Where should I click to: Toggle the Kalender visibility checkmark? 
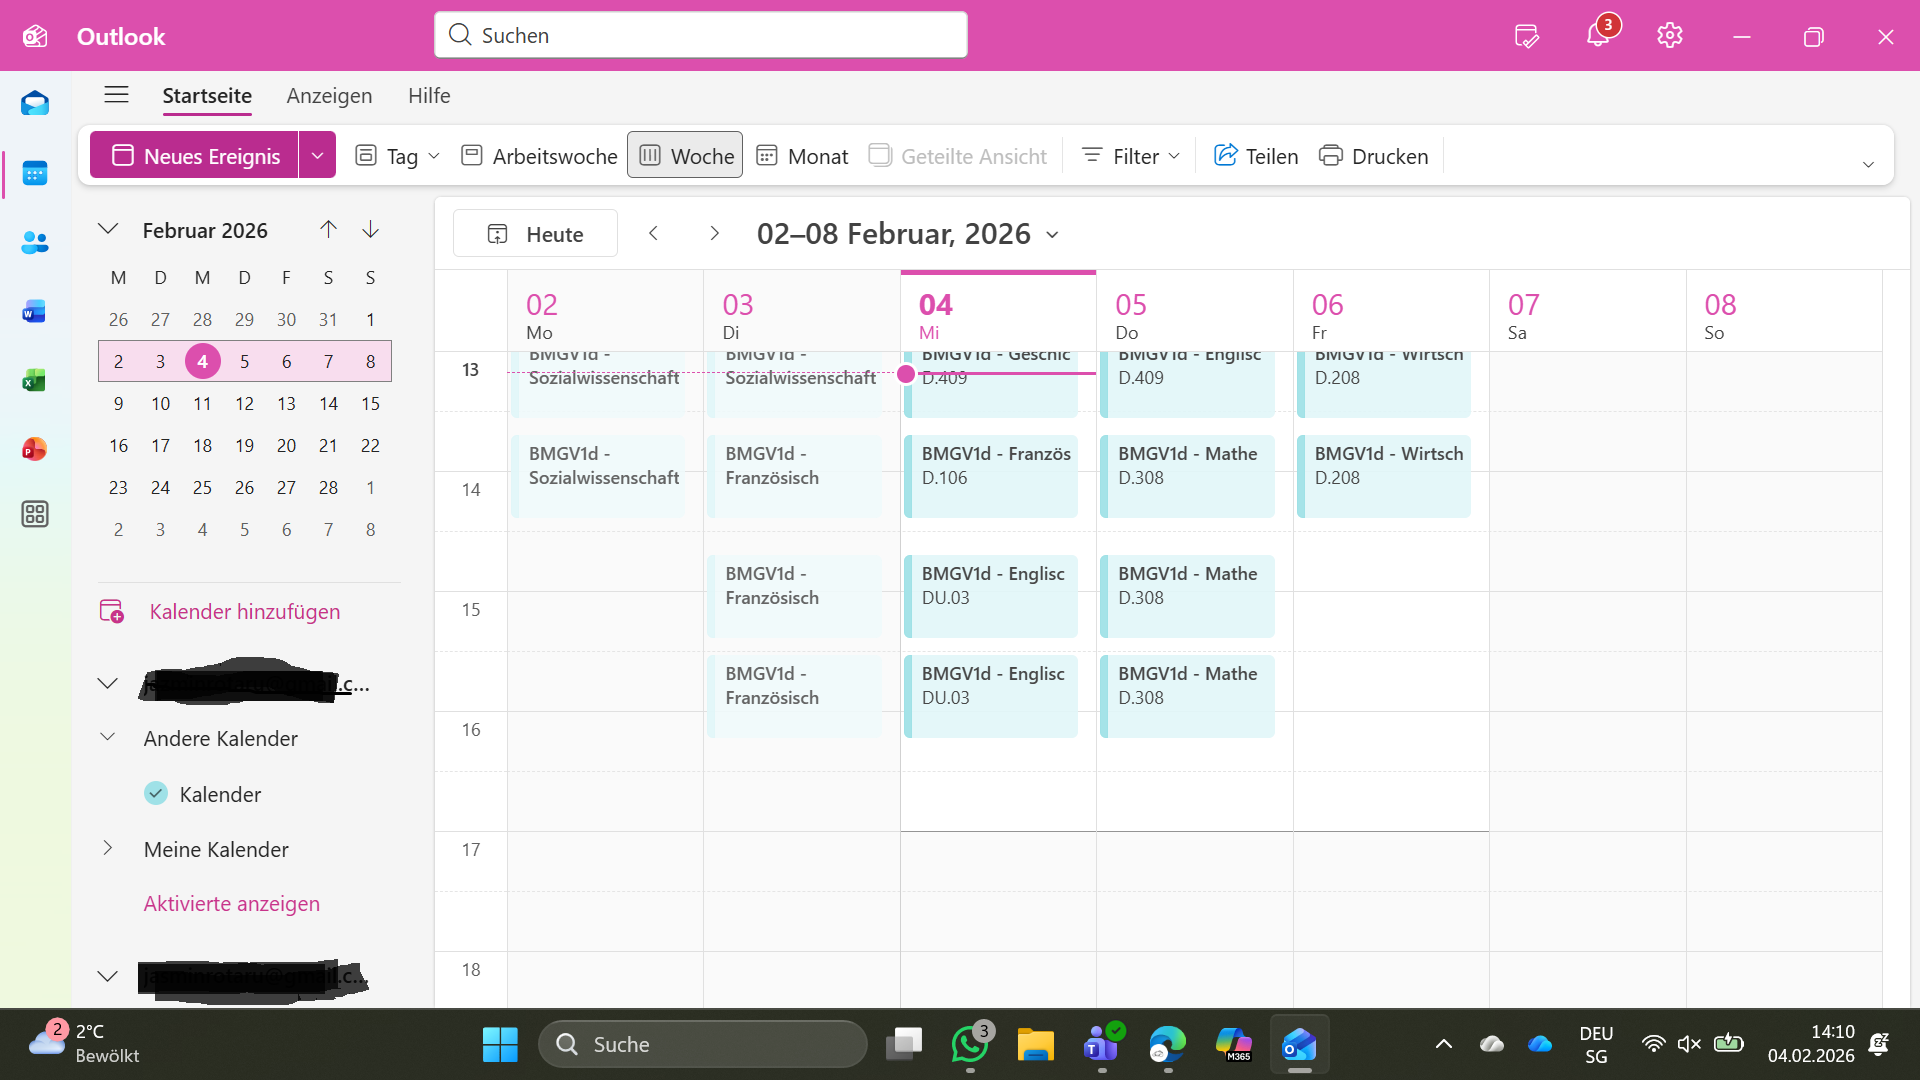(x=156, y=793)
